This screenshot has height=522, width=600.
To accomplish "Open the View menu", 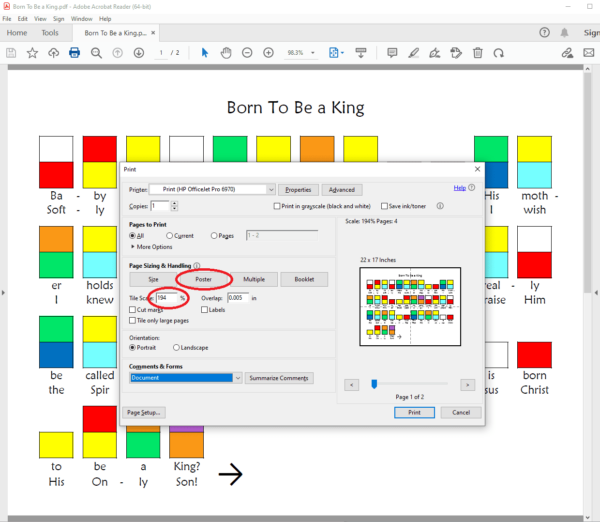I will (40, 19).
